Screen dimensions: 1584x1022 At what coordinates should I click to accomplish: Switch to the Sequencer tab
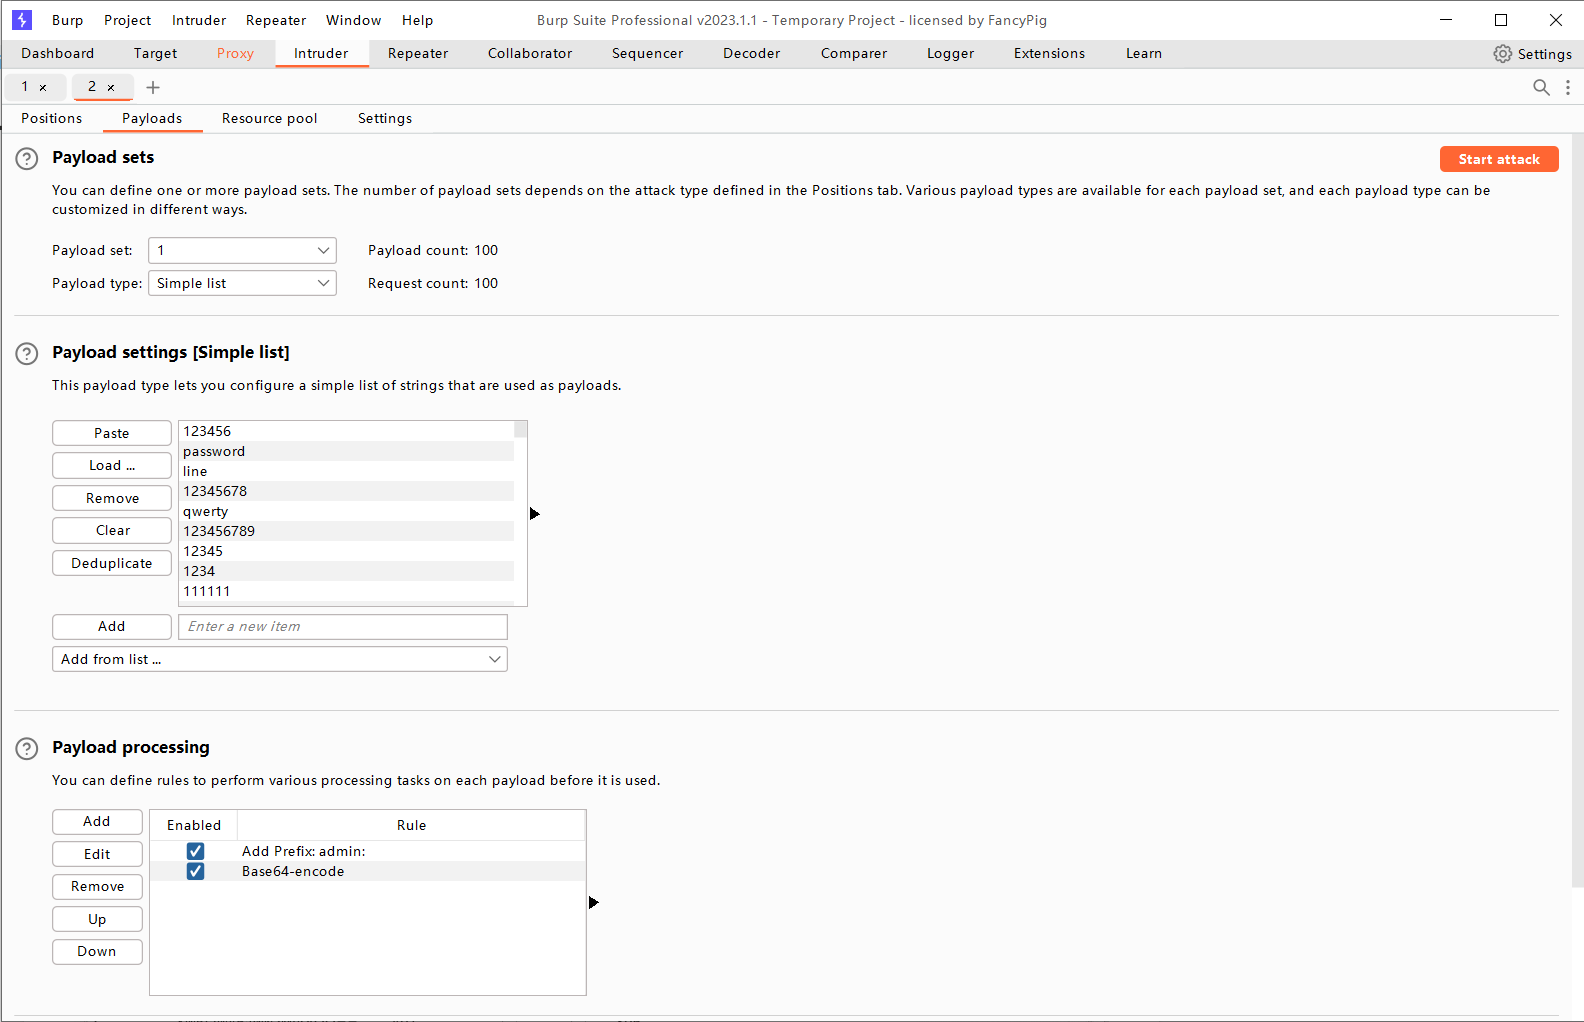click(647, 54)
